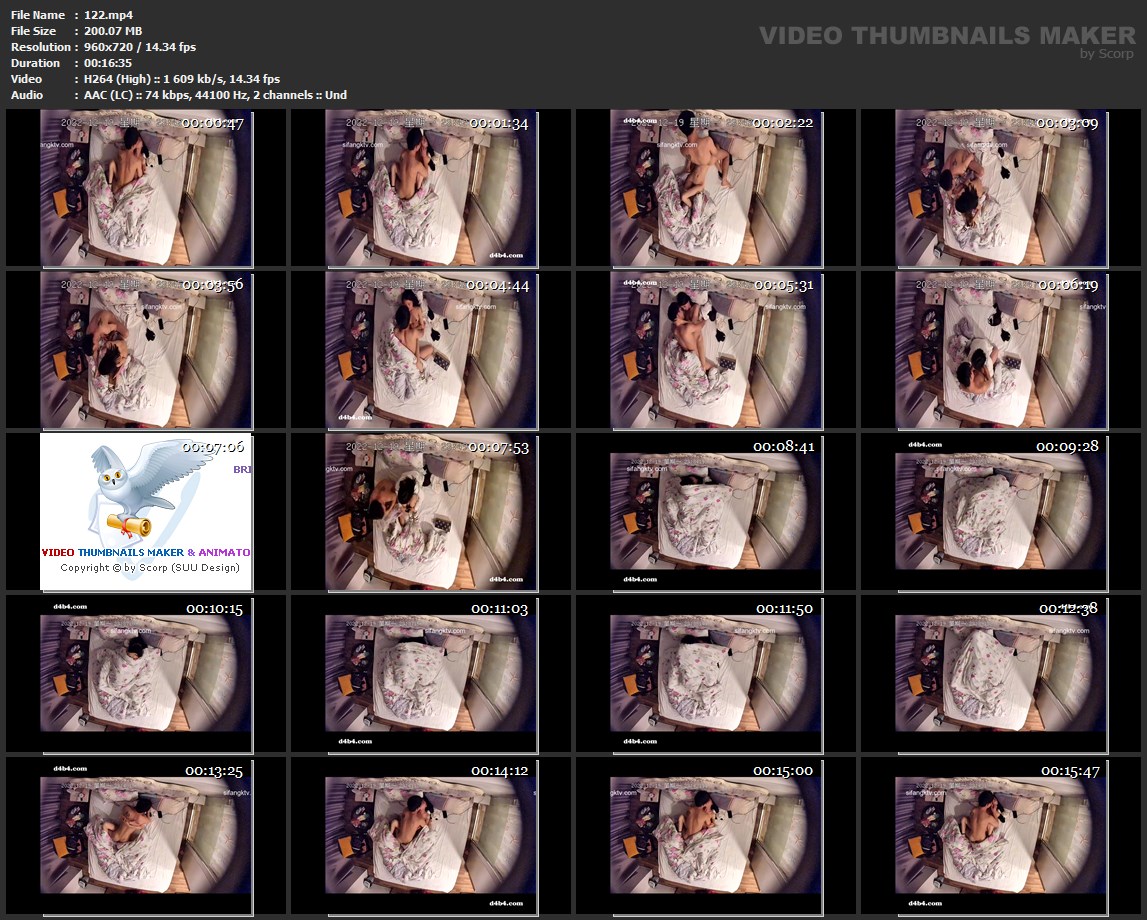Viewport: 1147px width, 920px height.
Task: Open the frame labeled 00:08:41
Action: [716, 512]
